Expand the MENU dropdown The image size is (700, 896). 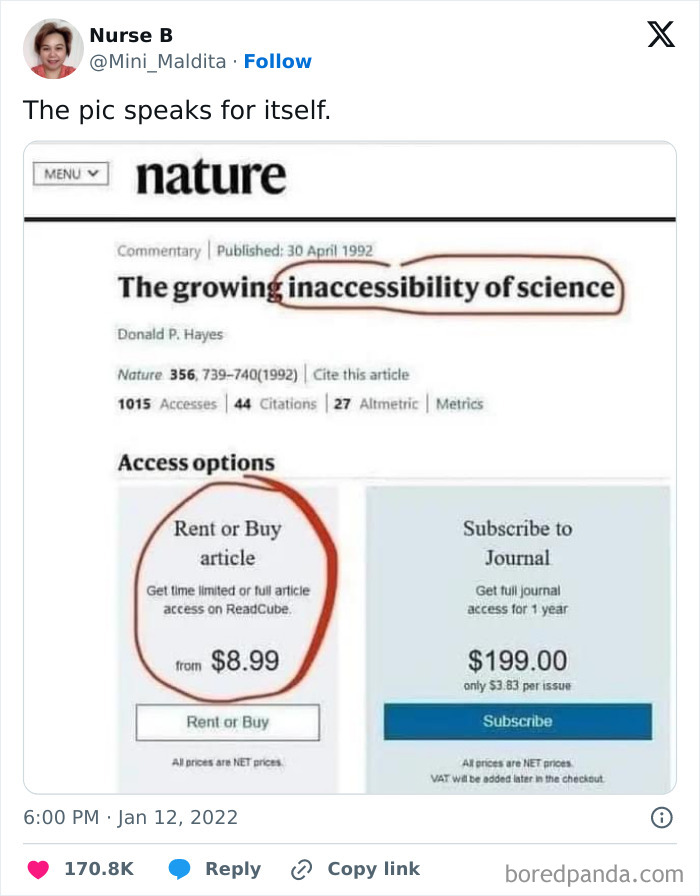tap(70, 174)
